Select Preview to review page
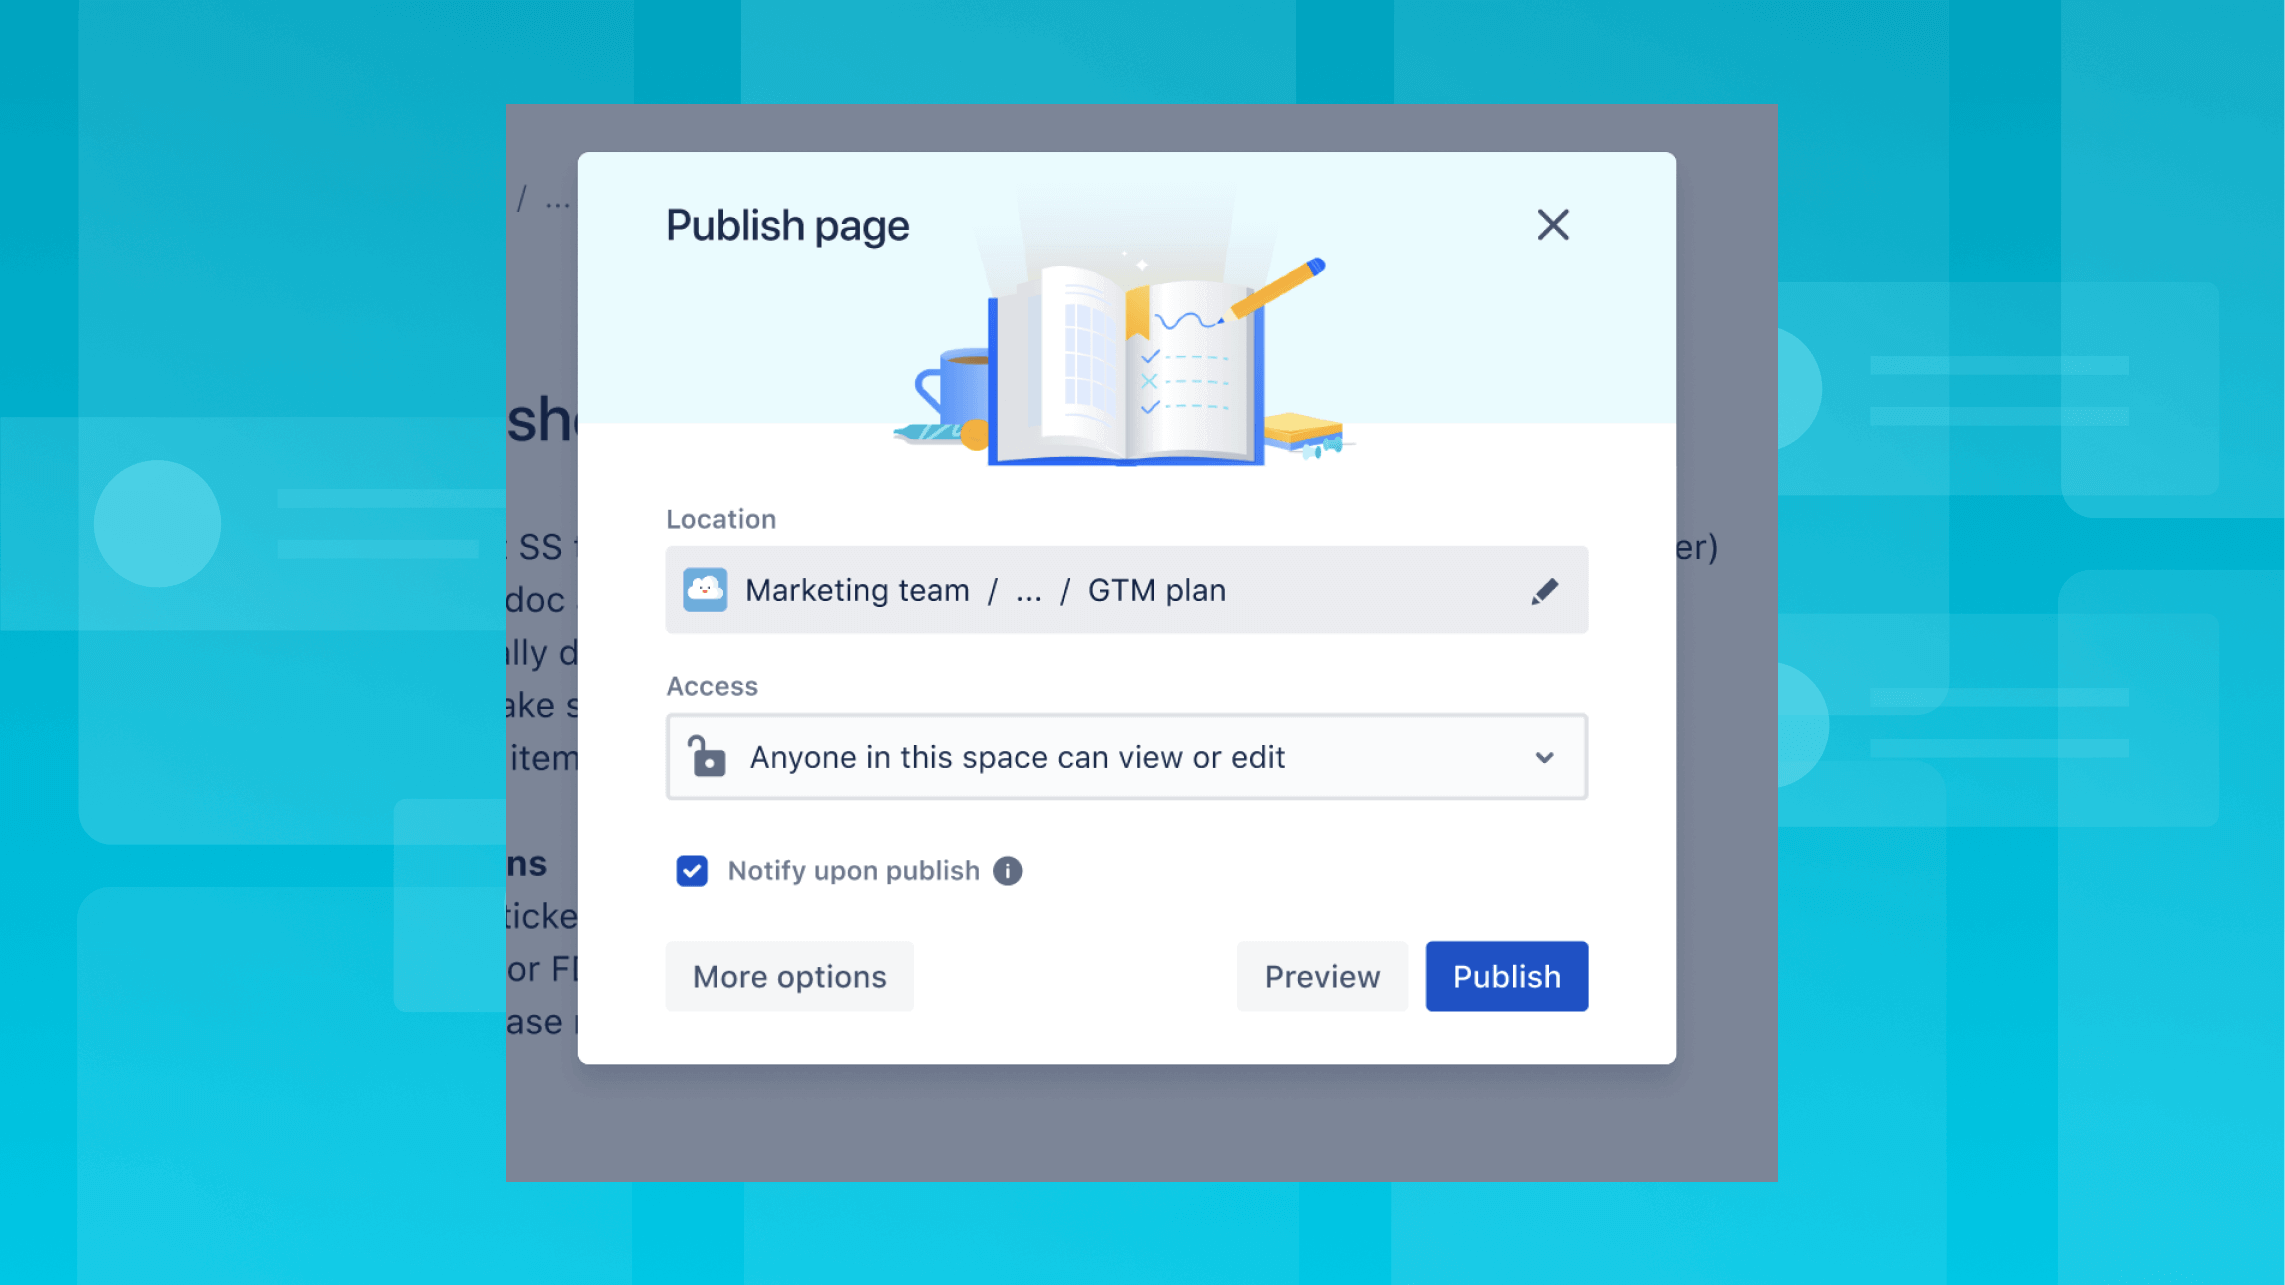 [x=1321, y=974]
